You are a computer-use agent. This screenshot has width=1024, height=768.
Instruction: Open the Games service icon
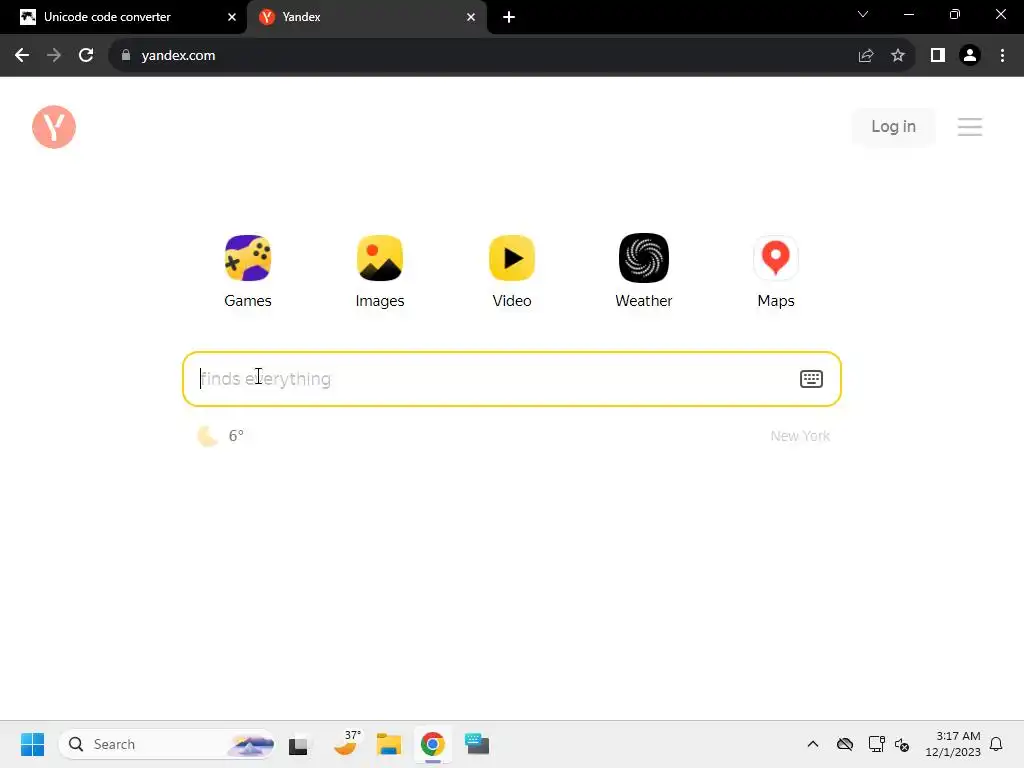pyautogui.click(x=248, y=258)
